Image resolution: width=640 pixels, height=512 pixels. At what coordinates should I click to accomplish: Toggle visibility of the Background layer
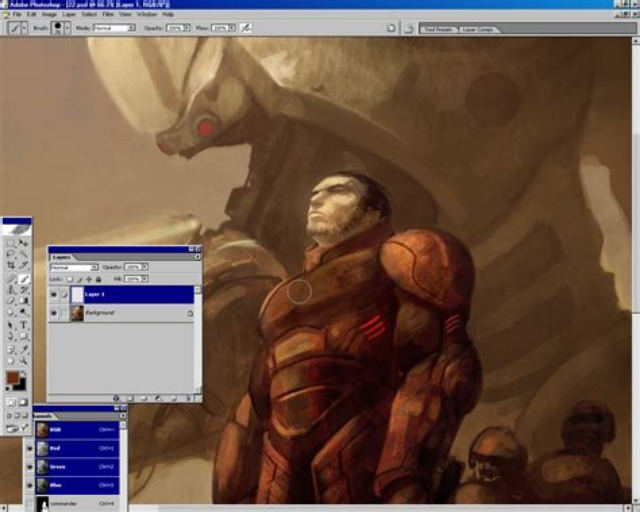54,313
